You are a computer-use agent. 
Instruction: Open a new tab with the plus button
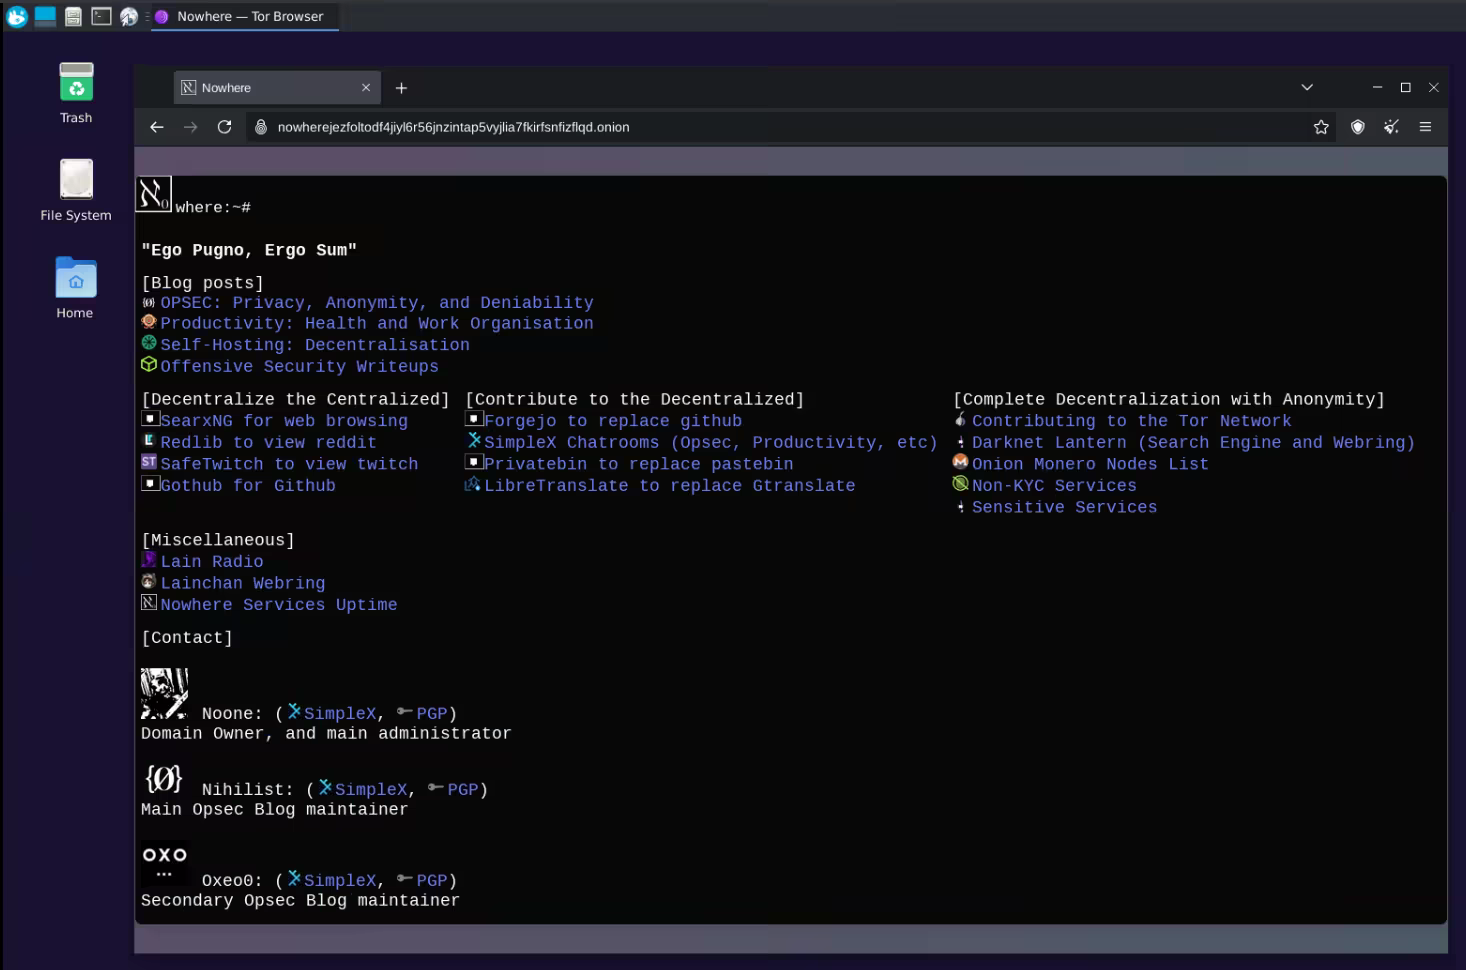(x=401, y=88)
